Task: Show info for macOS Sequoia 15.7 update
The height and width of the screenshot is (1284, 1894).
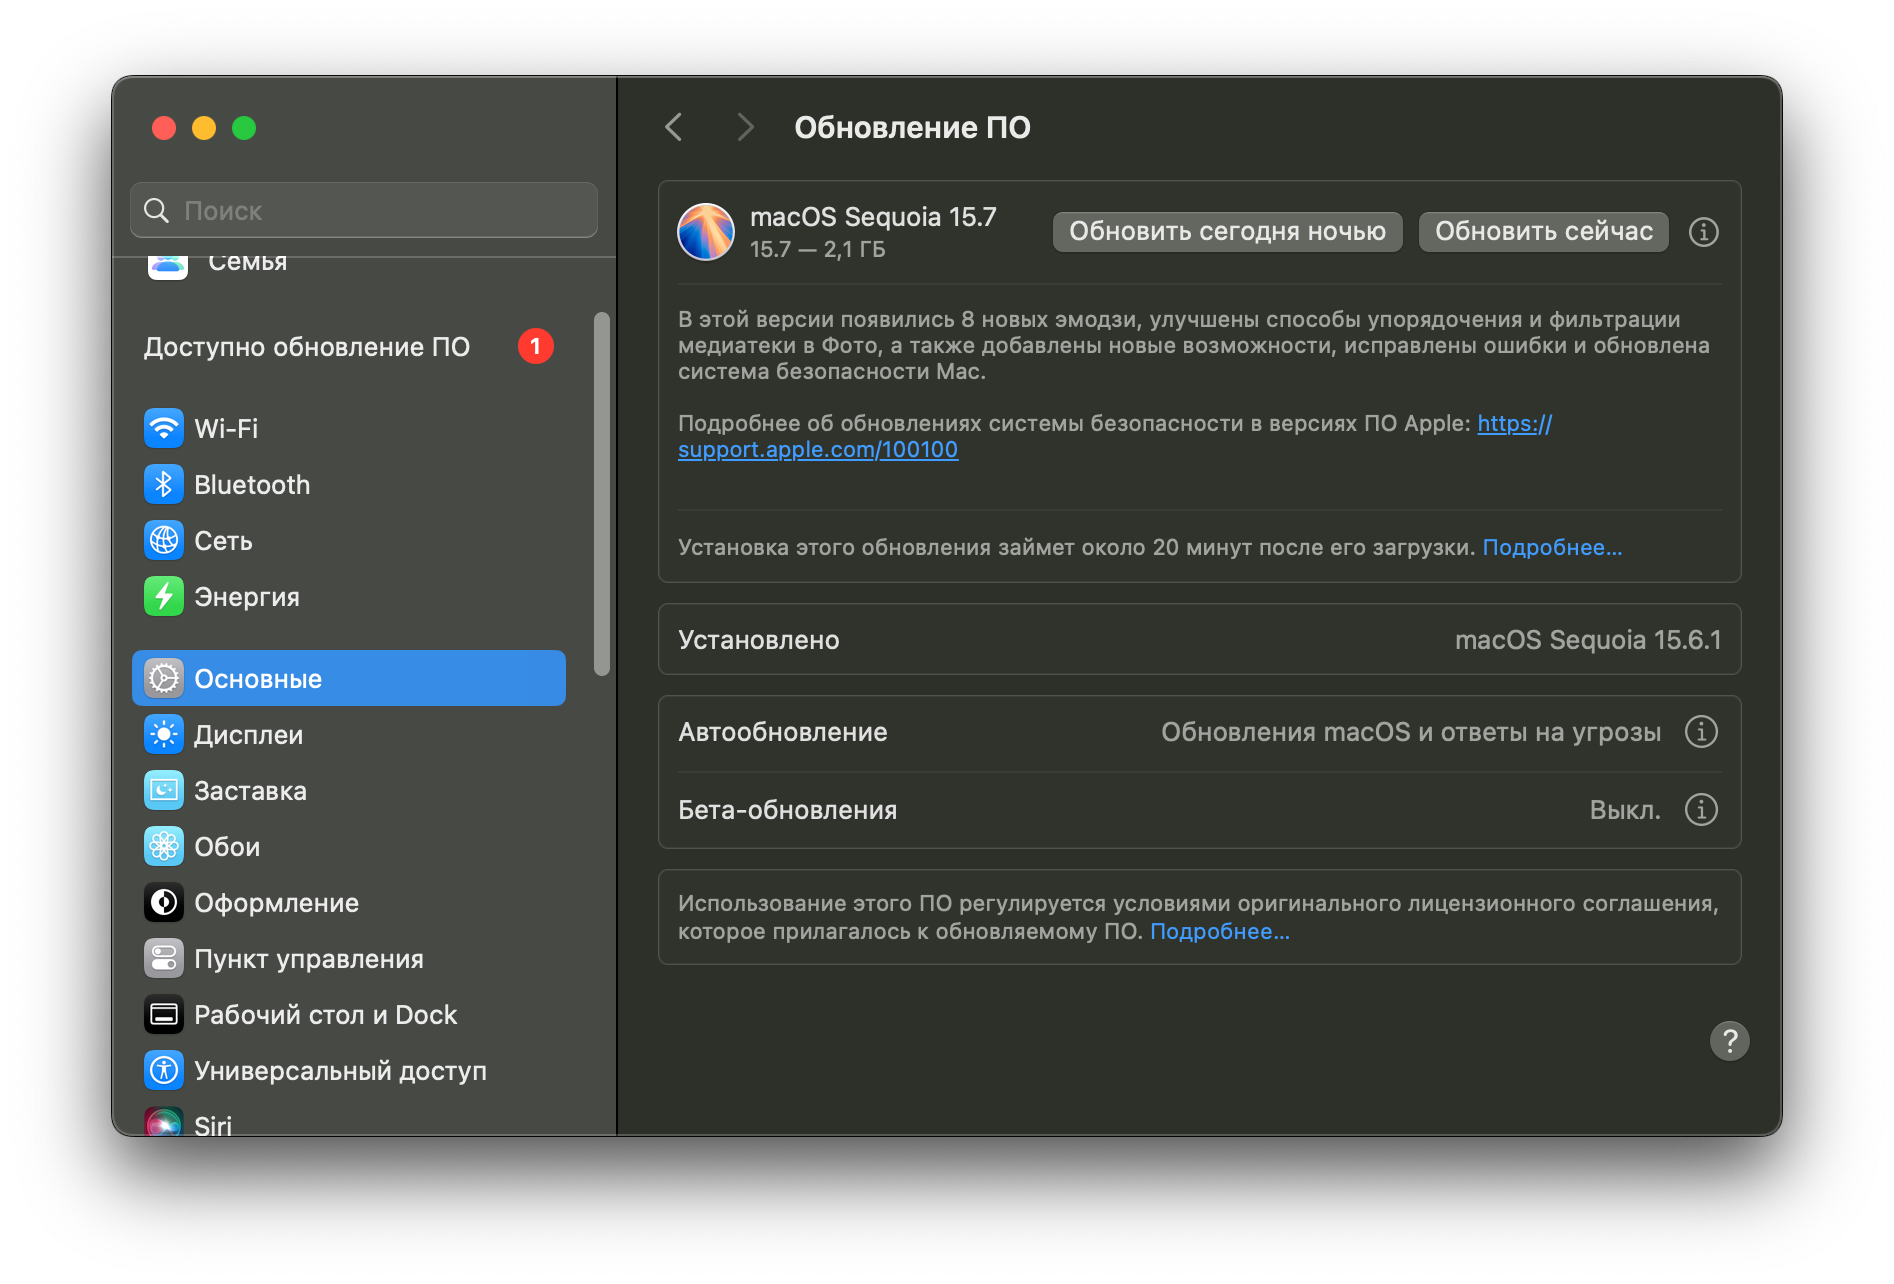Action: pyautogui.click(x=1704, y=232)
